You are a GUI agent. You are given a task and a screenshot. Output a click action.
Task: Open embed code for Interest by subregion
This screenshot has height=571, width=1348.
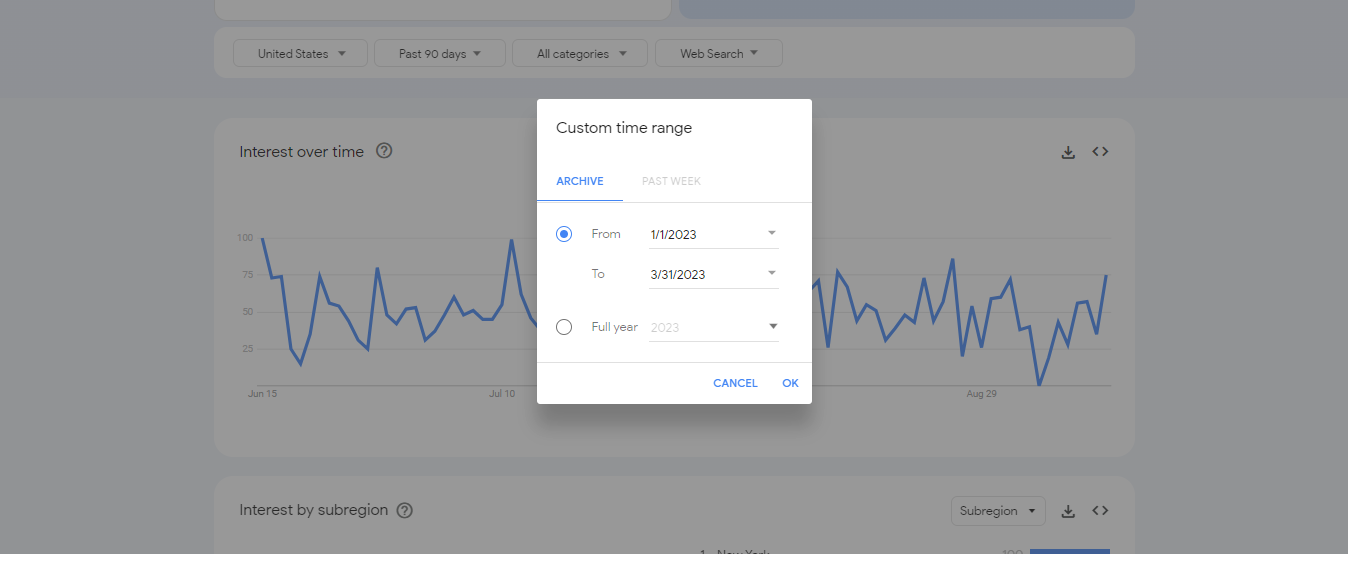1100,511
